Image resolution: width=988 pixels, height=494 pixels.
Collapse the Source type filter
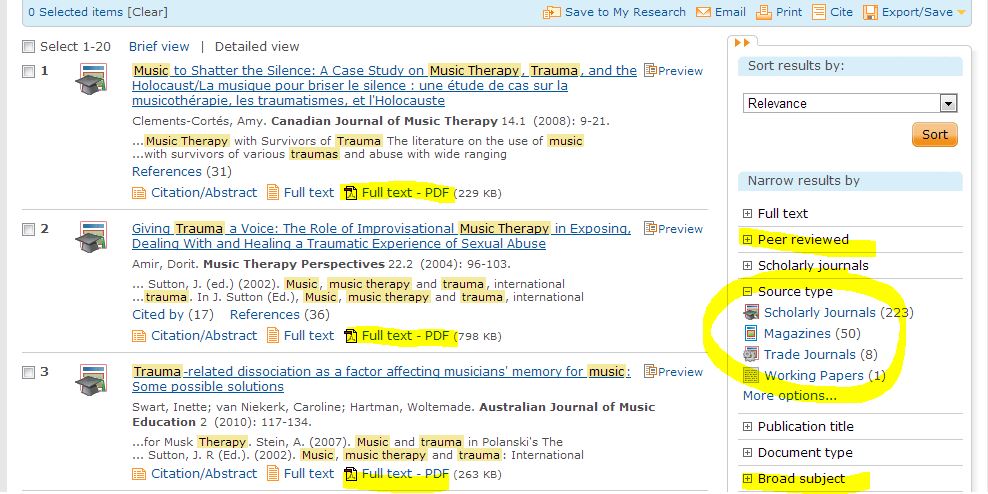coord(747,292)
